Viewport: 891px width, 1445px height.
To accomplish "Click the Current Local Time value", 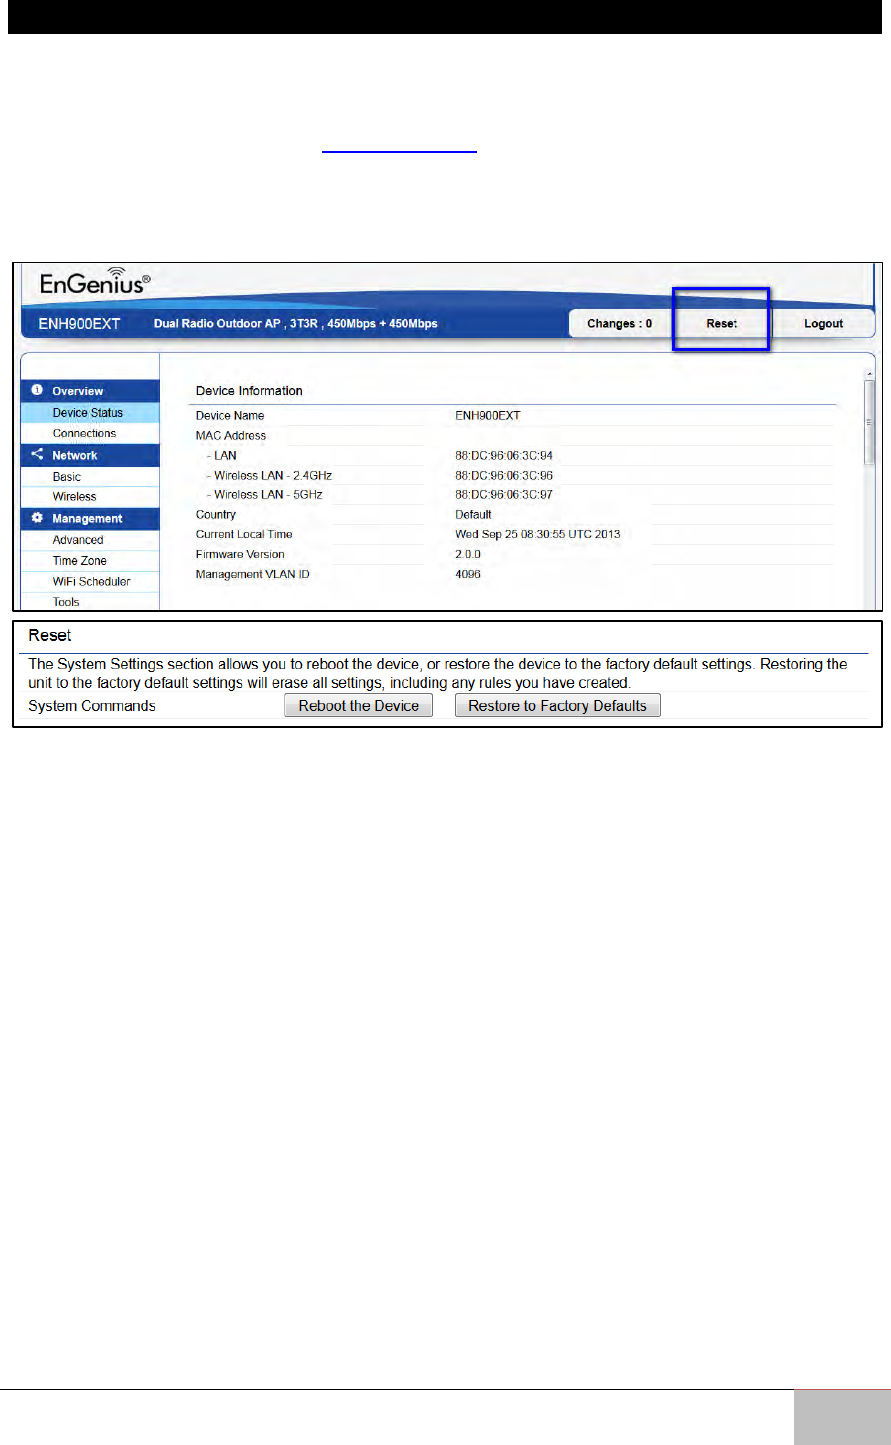I will 538,534.
